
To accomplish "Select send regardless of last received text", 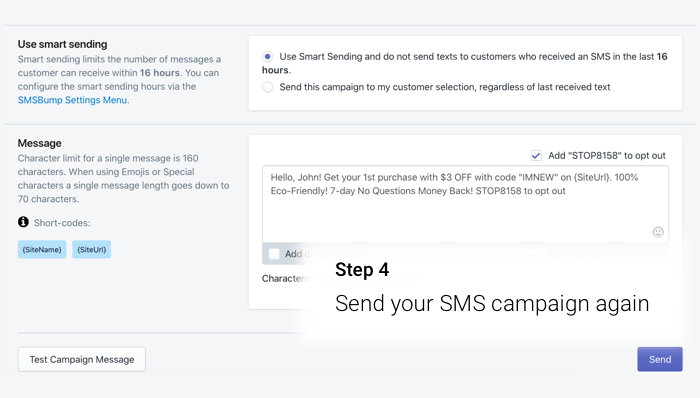I will coord(267,87).
